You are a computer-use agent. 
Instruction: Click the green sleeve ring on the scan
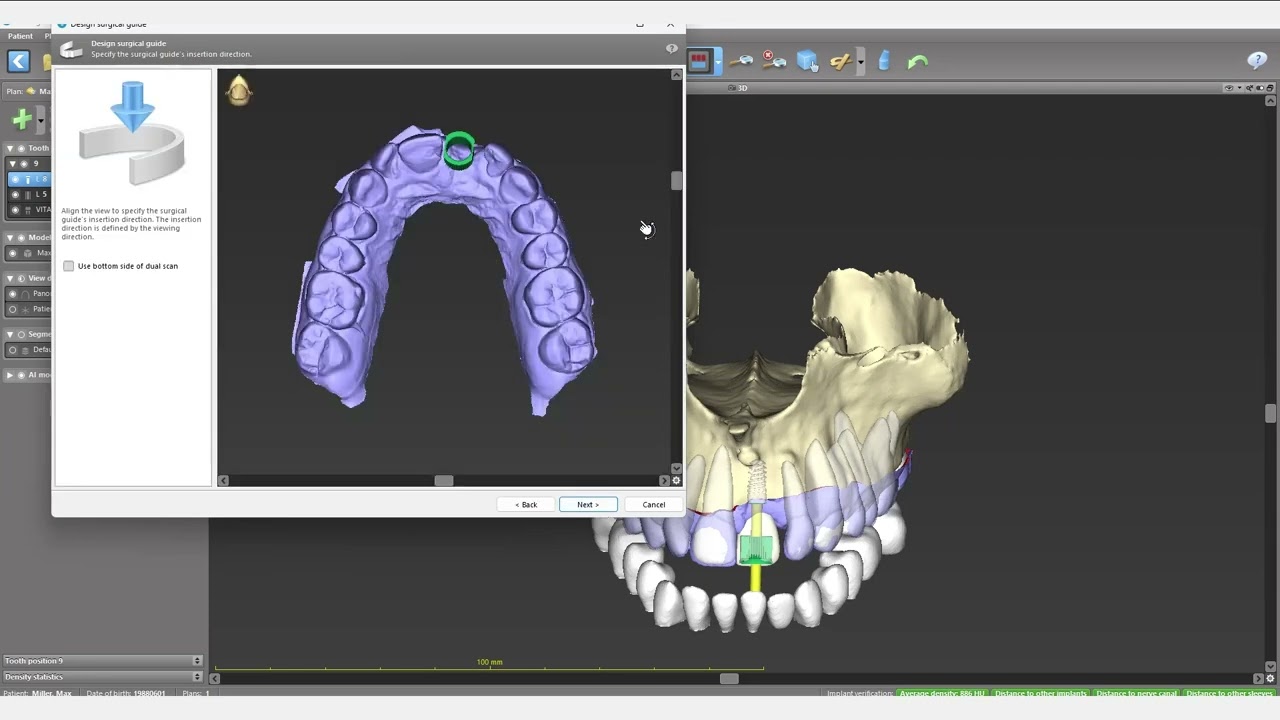459,150
